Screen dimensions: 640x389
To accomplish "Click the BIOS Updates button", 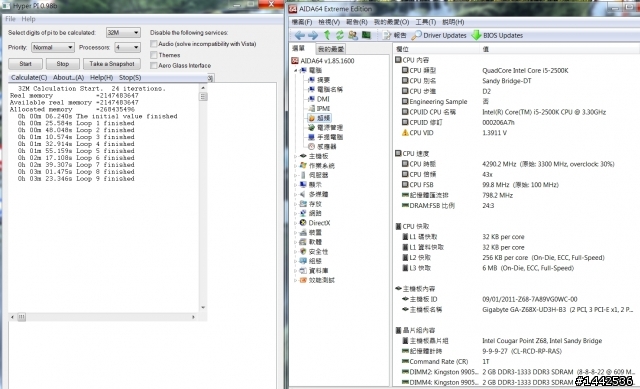I will [x=497, y=36].
